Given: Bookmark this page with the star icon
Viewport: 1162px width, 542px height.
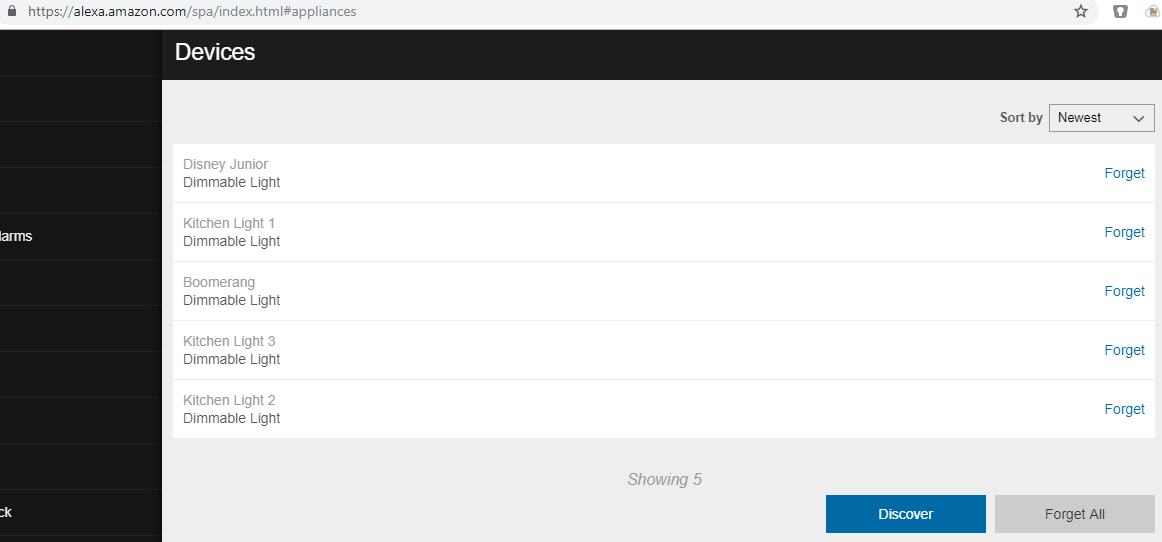Looking at the screenshot, I should [1081, 11].
